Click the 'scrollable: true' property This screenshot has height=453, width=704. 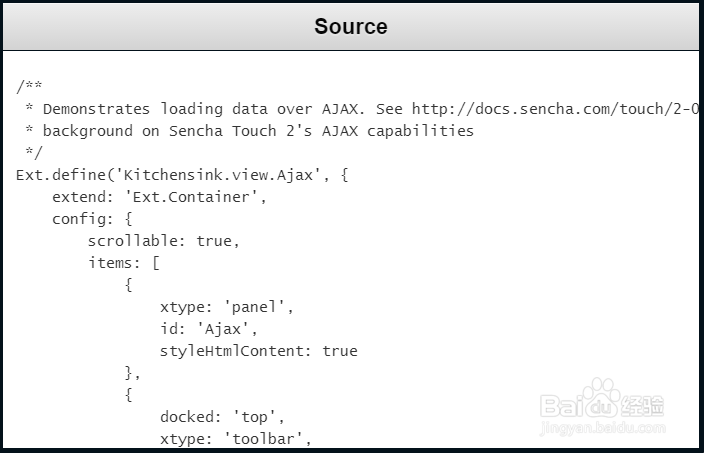(164, 241)
